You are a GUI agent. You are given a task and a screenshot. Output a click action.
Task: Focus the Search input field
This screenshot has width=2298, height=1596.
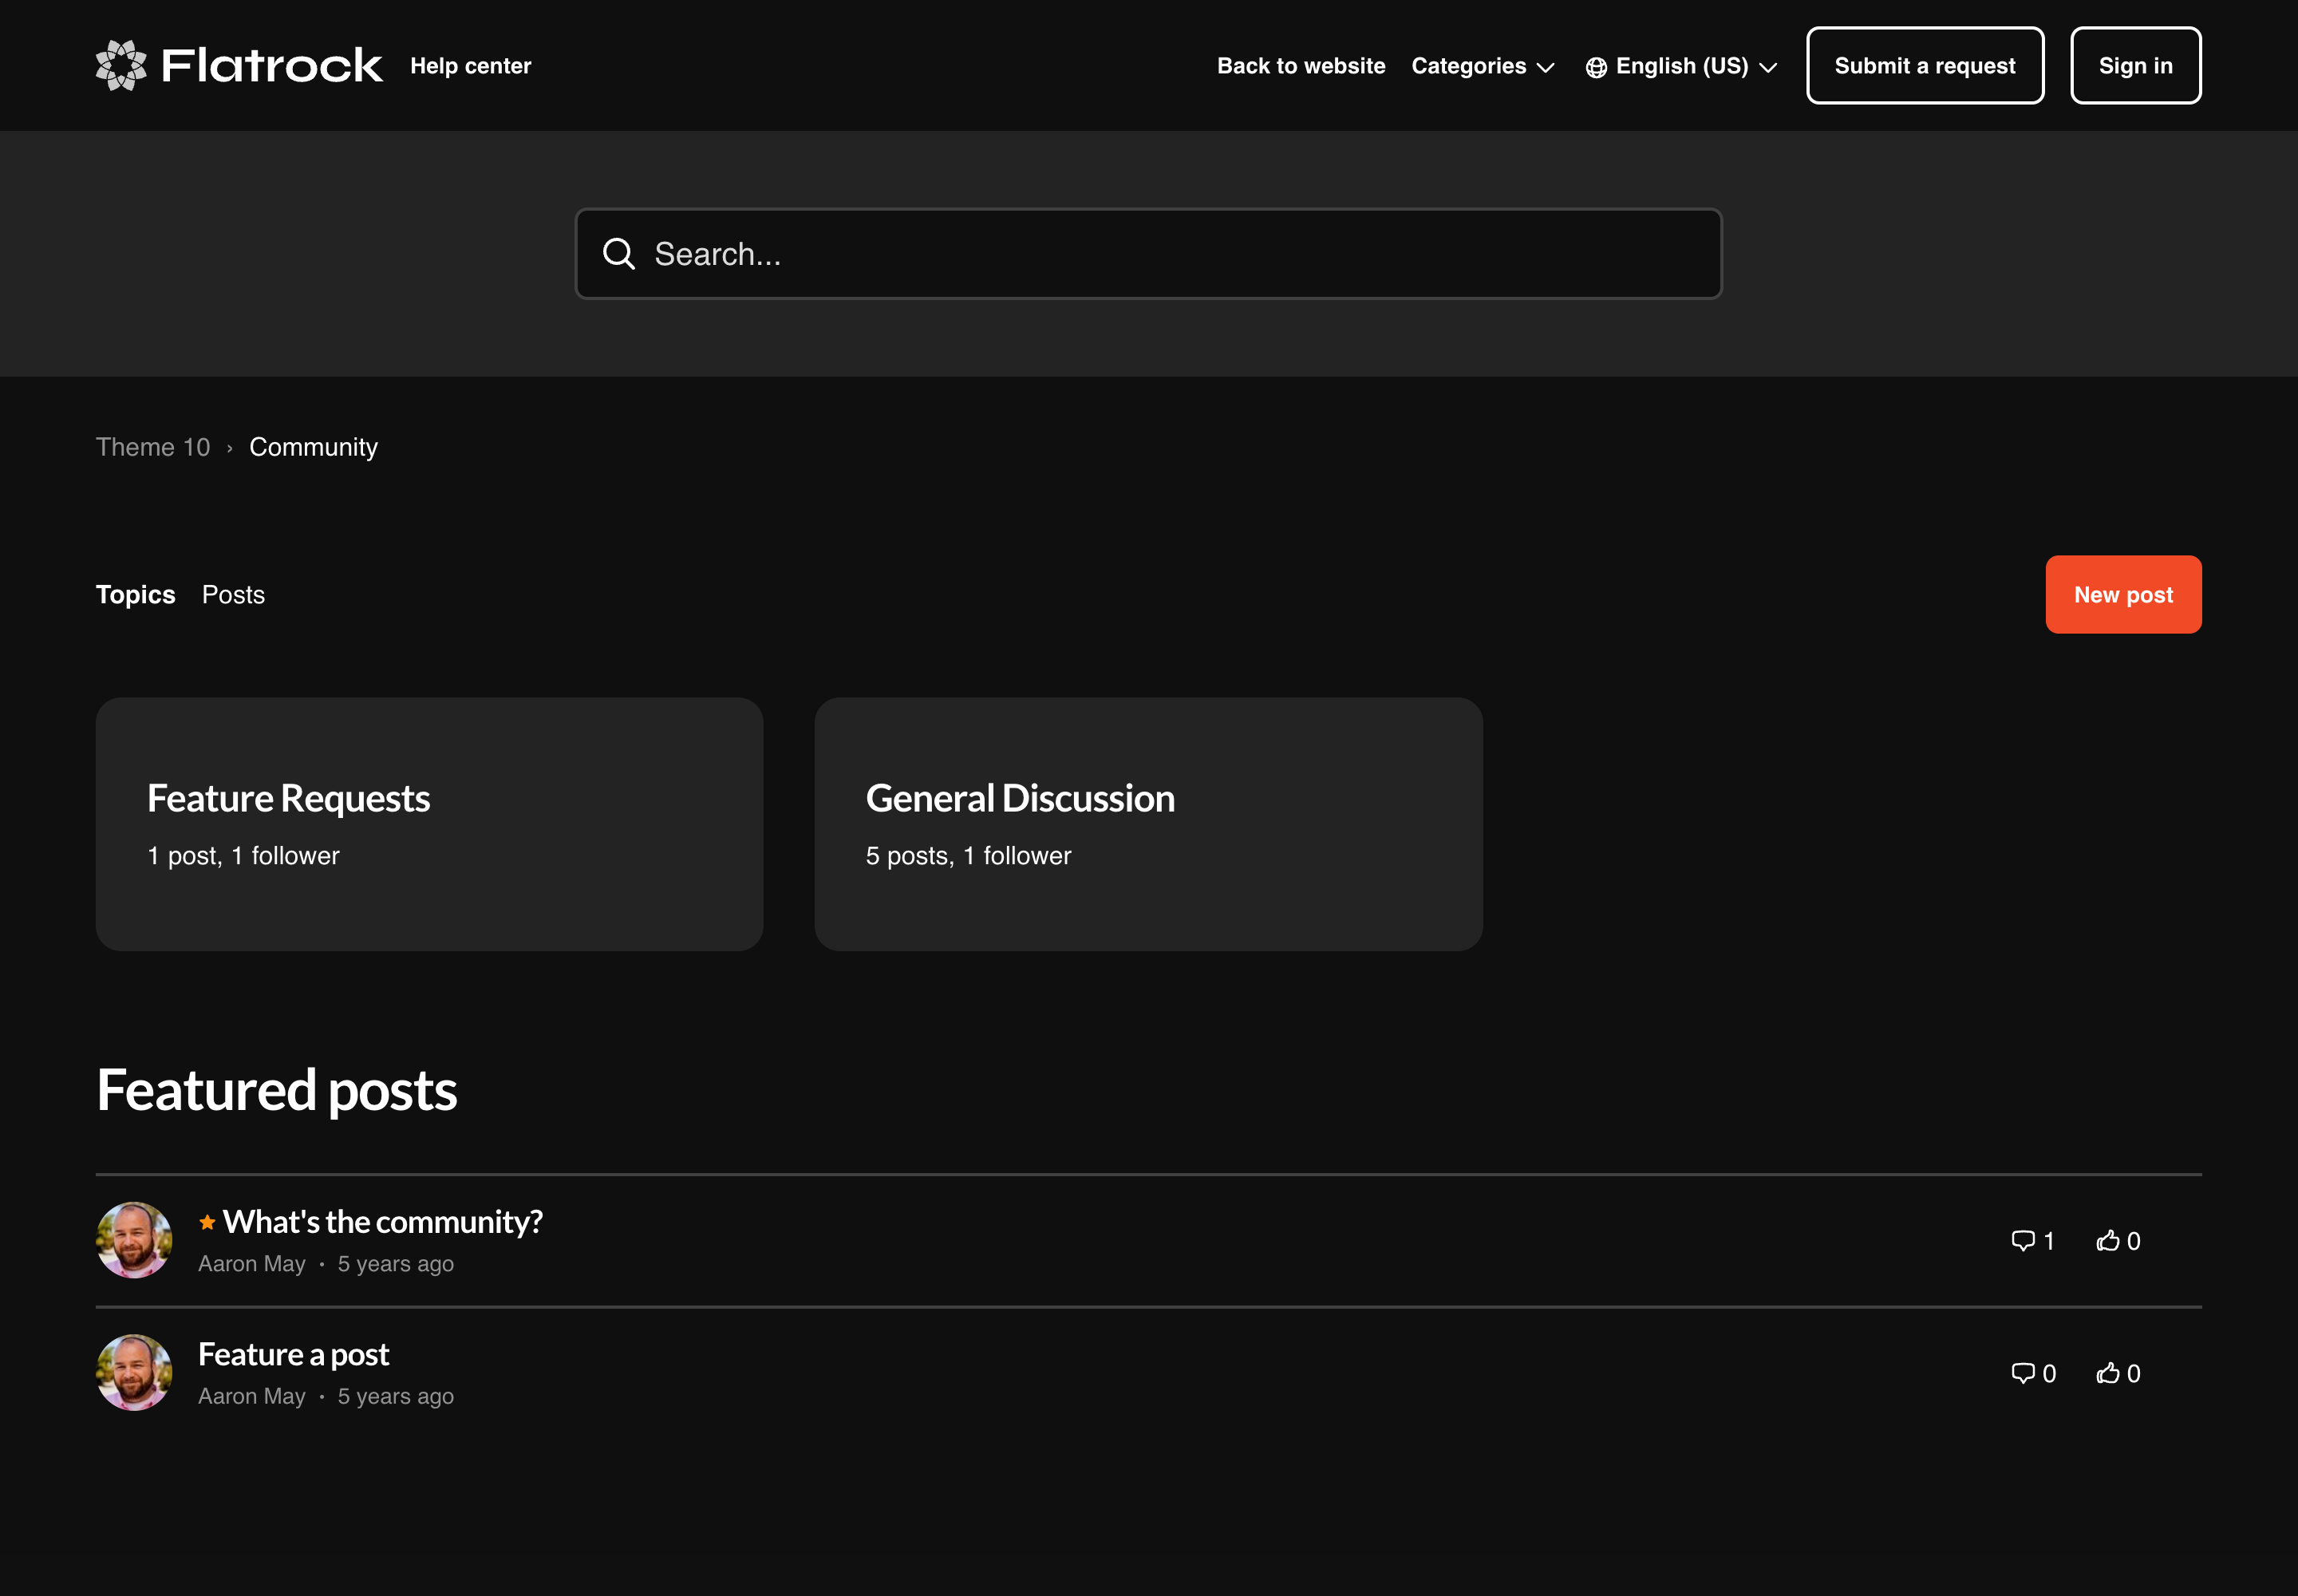click(x=1148, y=254)
